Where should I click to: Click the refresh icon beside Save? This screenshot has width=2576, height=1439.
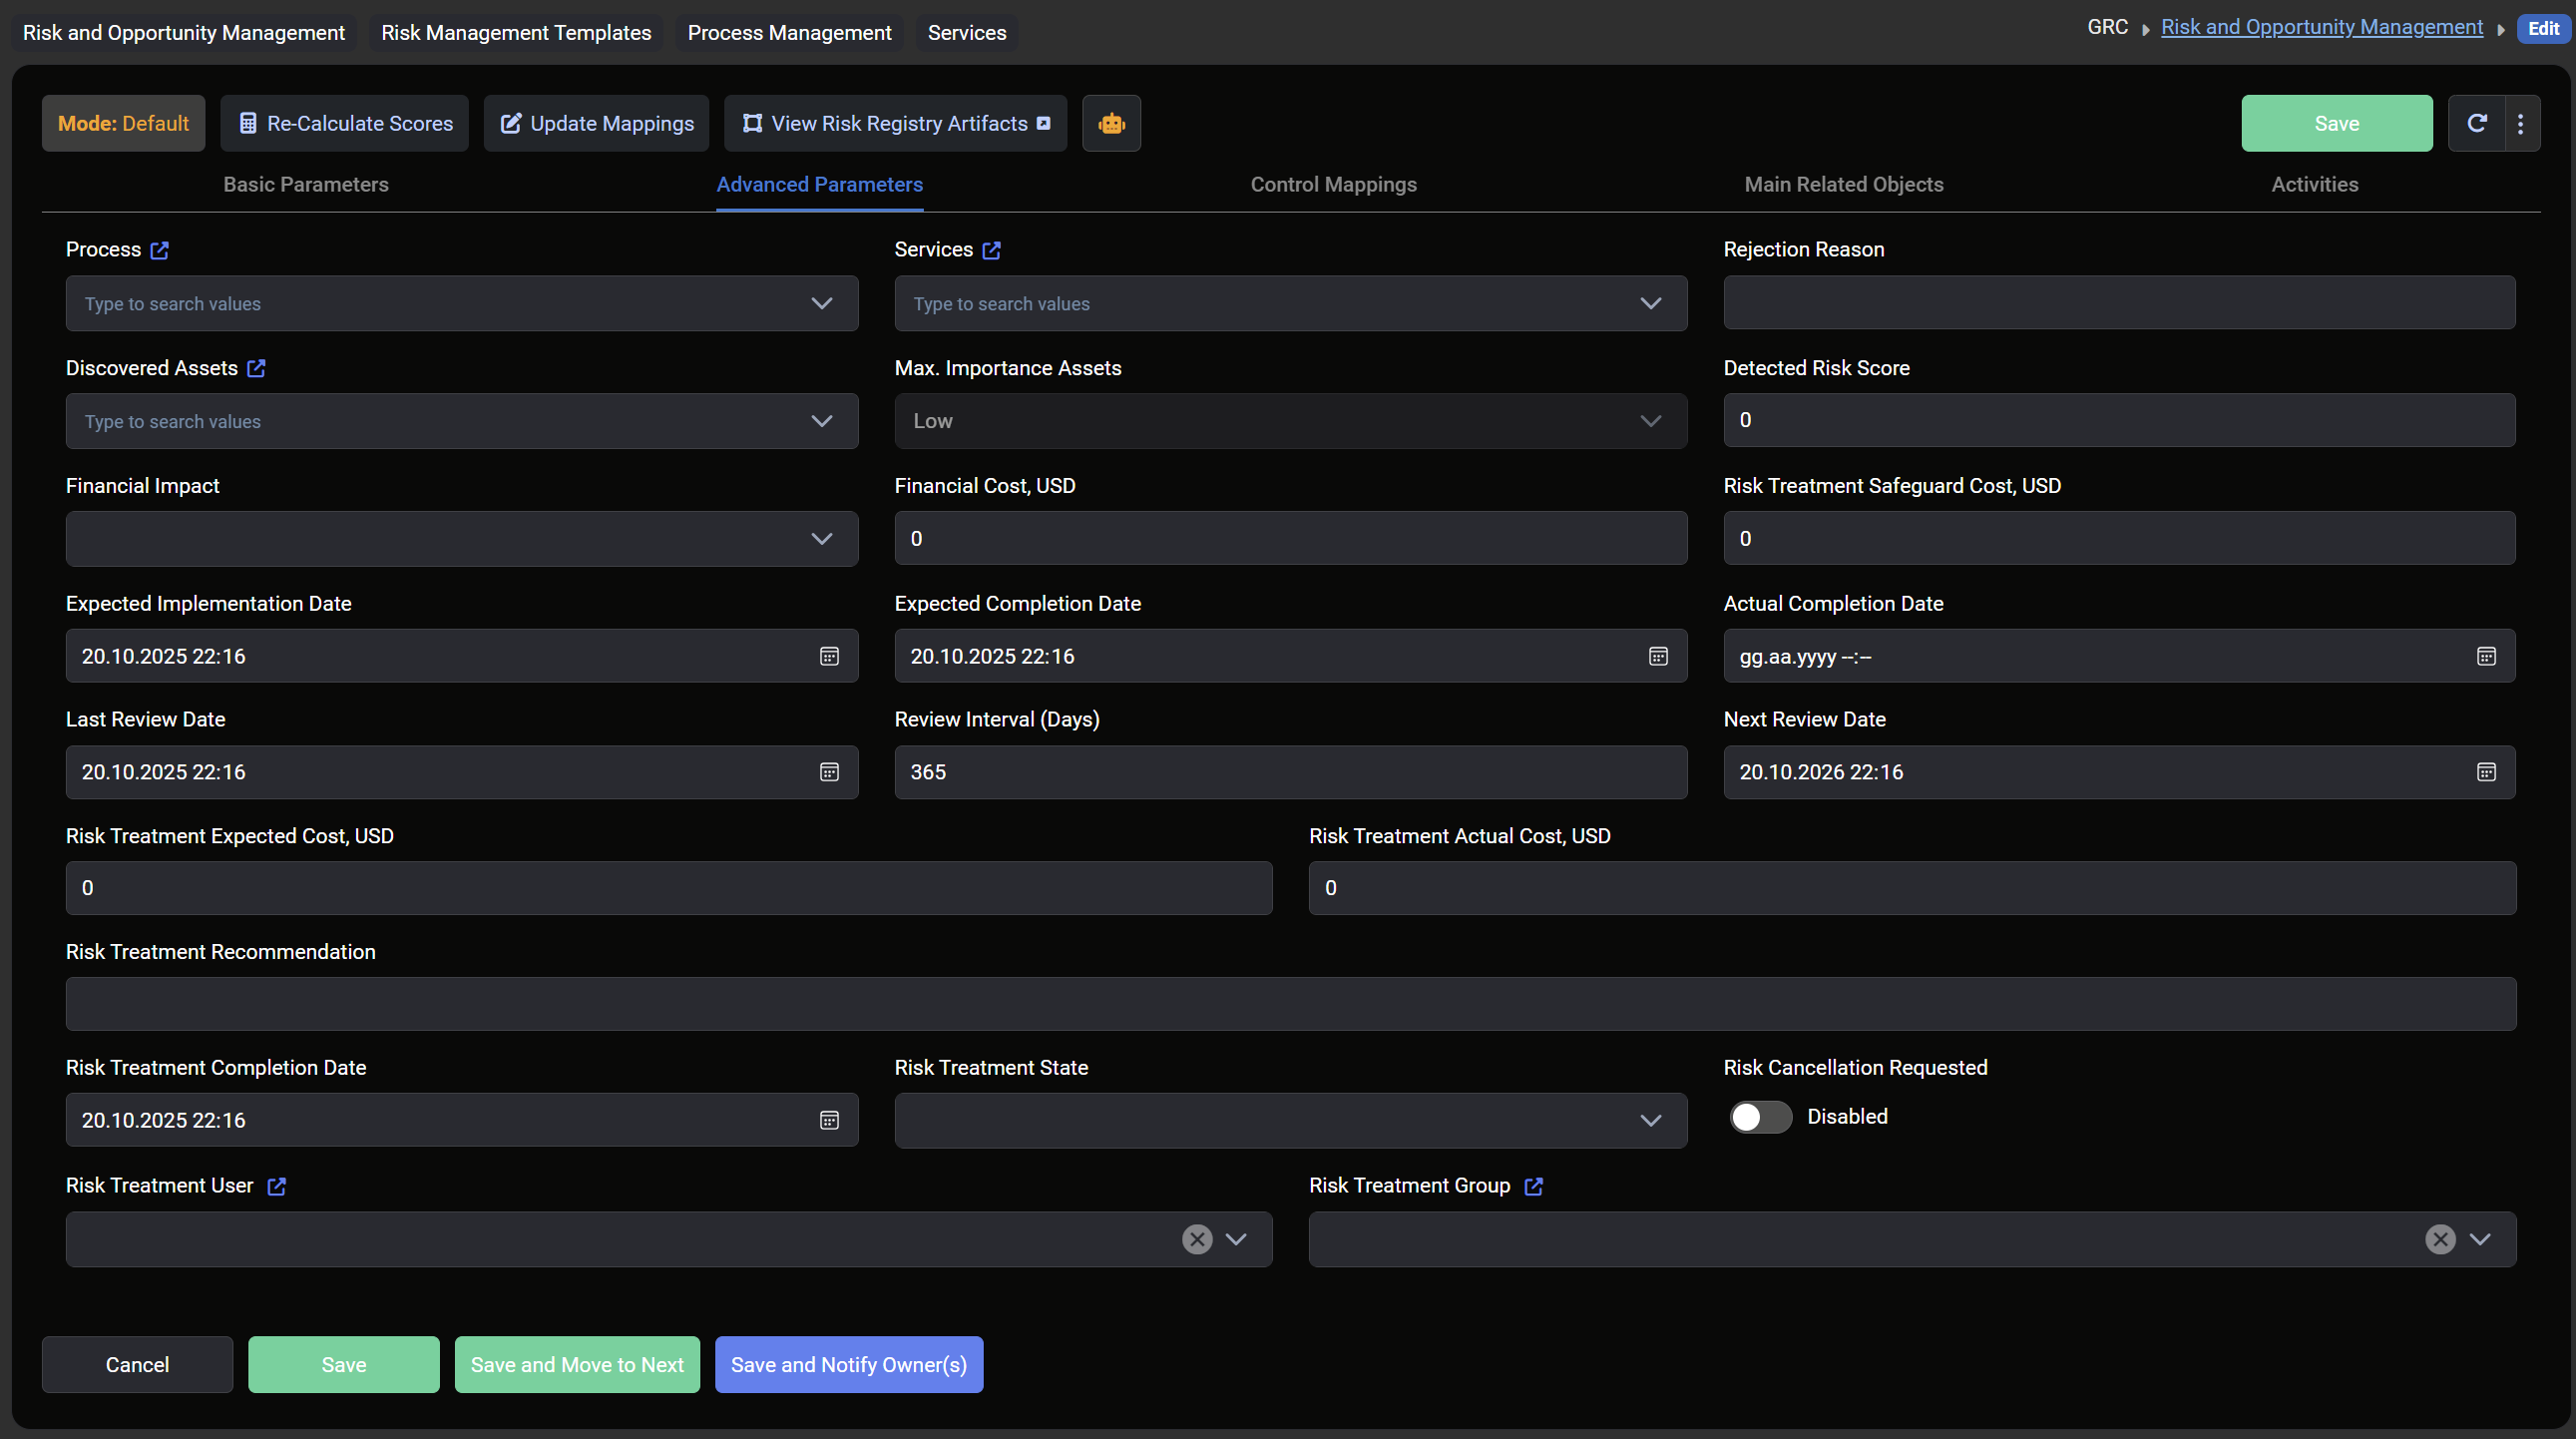coord(2476,123)
